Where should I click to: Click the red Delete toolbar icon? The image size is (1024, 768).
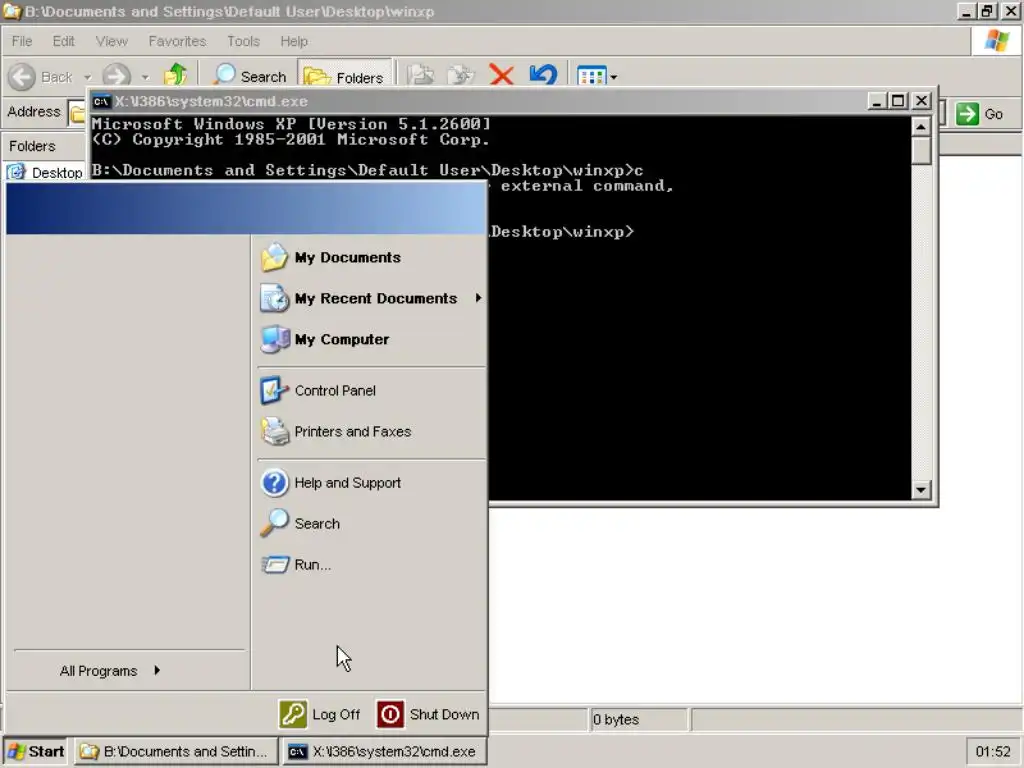[x=502, y=75]
